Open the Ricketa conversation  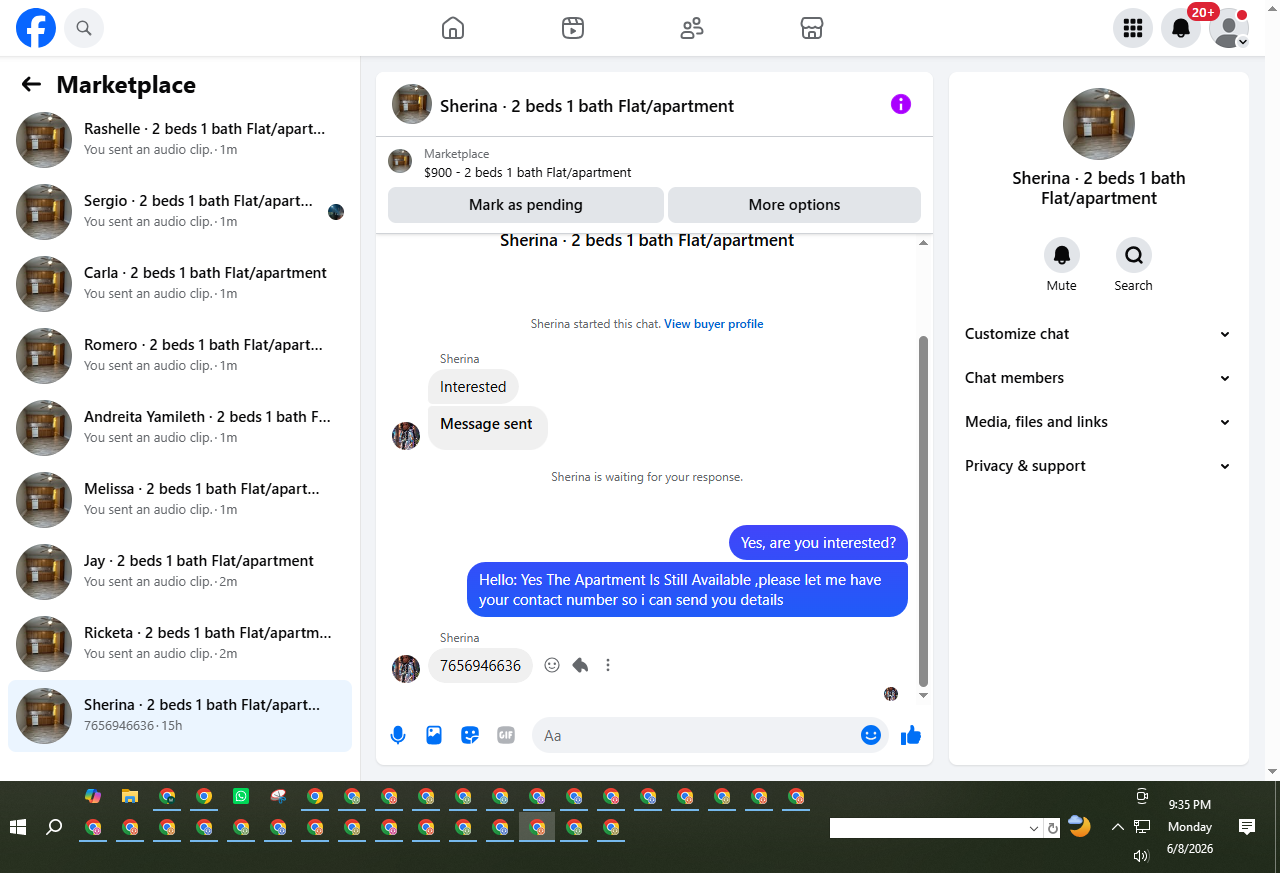[180, 644]
